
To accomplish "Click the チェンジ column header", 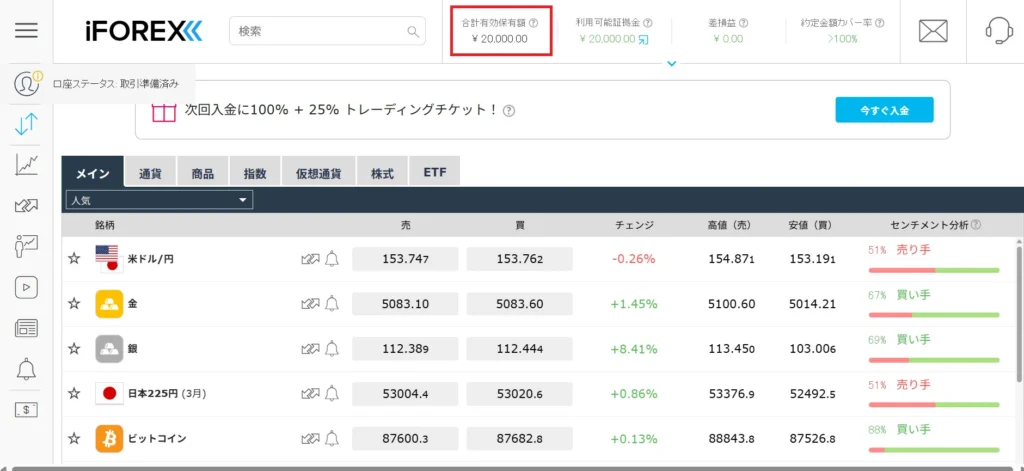I will (x=634, y=225).
